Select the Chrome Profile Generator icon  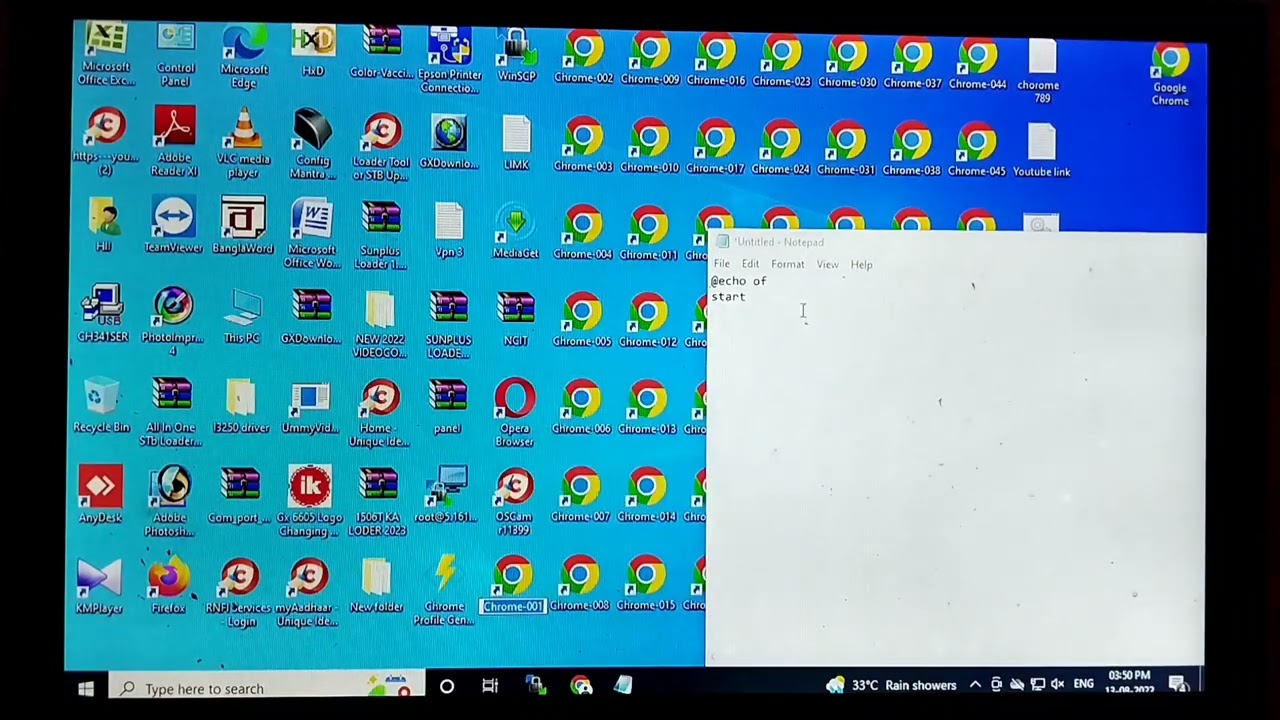(x=445, y=592)
